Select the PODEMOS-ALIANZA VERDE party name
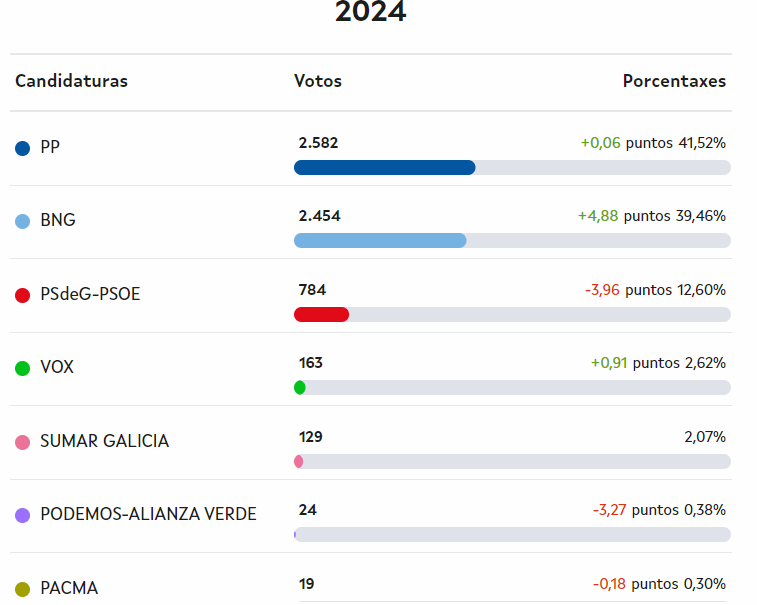Screen dimensions: 757x605 [148, 514]
